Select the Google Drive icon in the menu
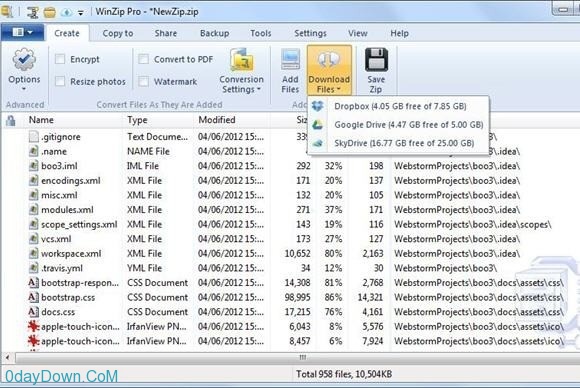This screenshot has height=388, width=580. [318, 125]
